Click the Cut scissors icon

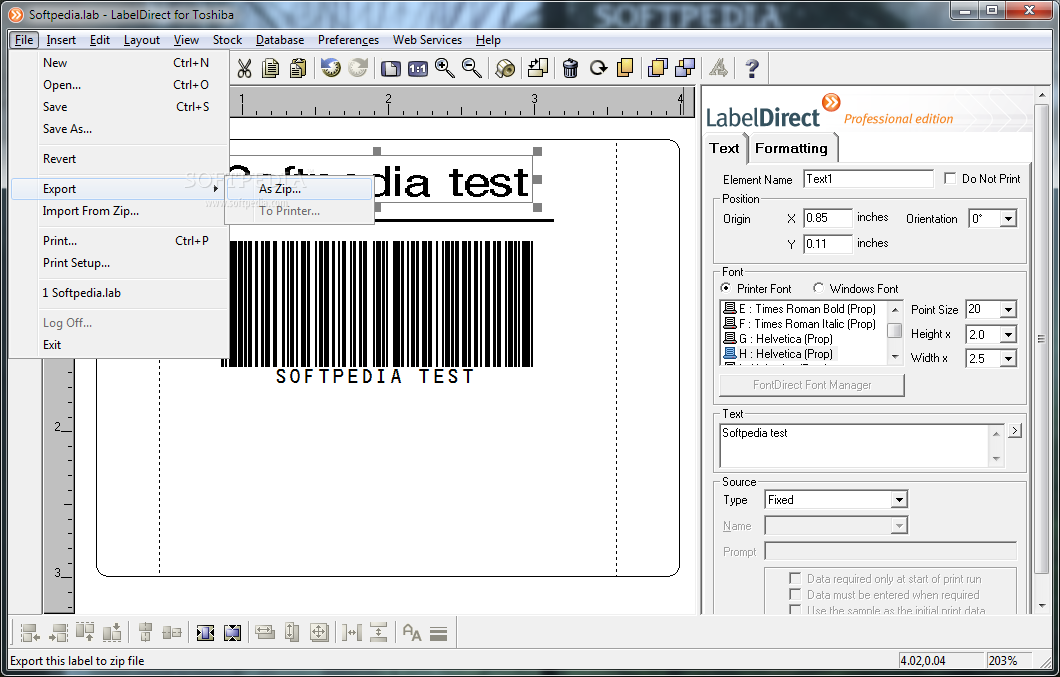click(x=245, y=68)
